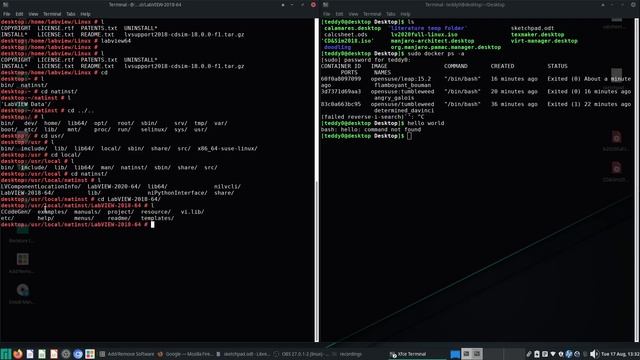This screenshot has width=640, height=360.
Task: Open Edit menu in right terminal window
Action: pyautogui.click(x=339, y=14)
